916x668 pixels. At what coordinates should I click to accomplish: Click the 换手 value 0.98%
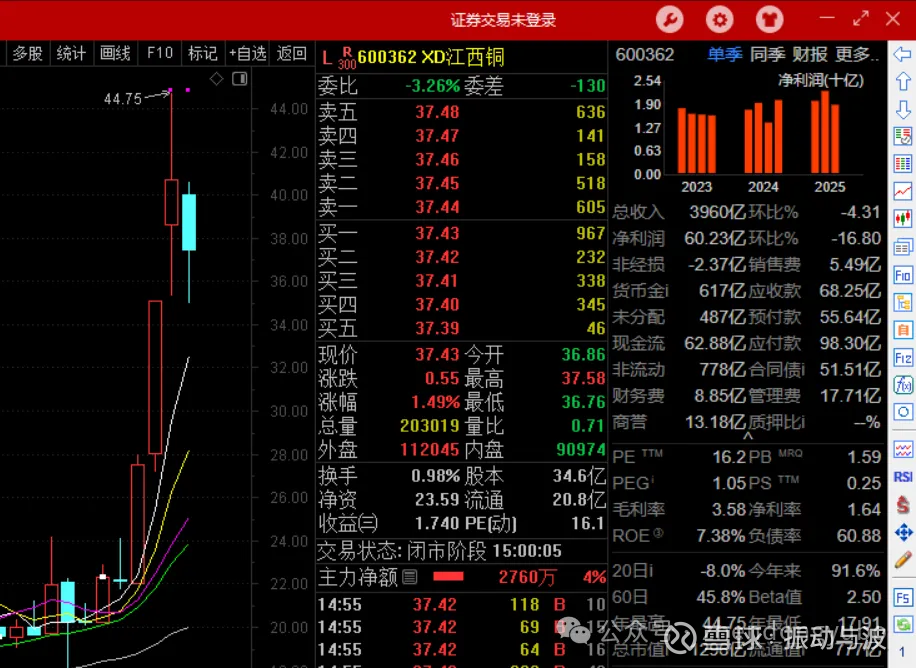click(435, 476)
